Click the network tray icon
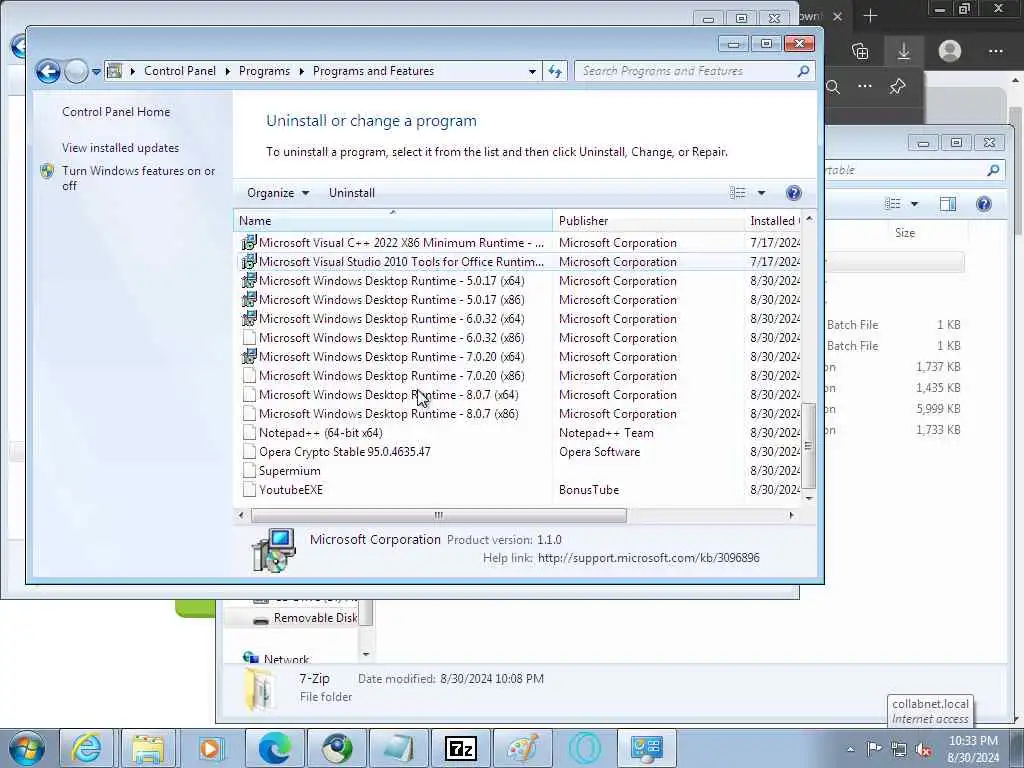Image resolution: width=1024 pixels, height=768 pixels. point(899,750)
